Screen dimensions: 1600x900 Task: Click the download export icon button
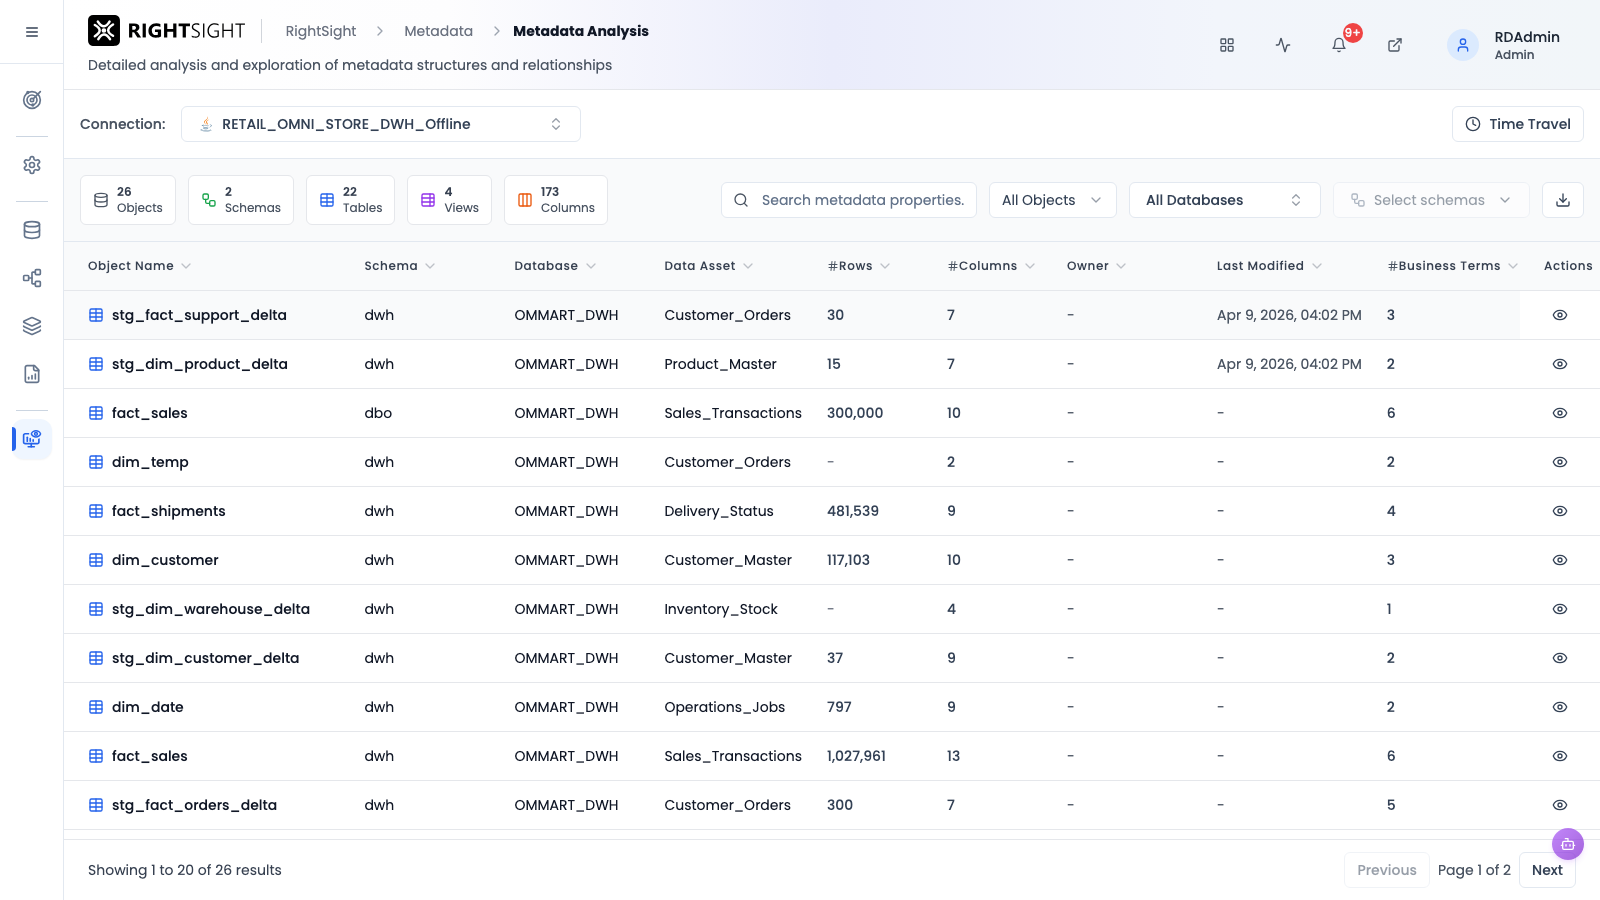[1563, 200]
